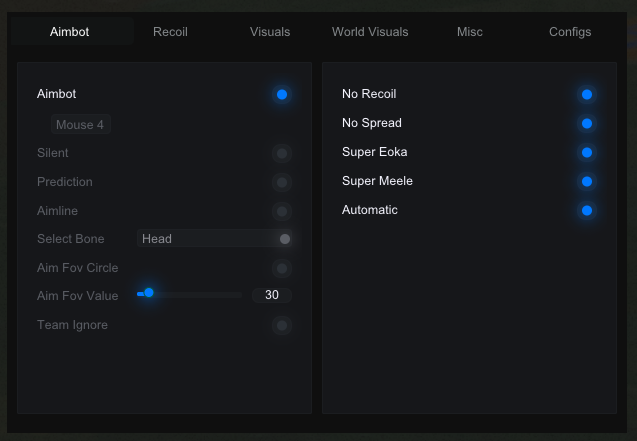Toggle the Super Eoka switch off
Screen dimensions: 637x441
point(587,153)
